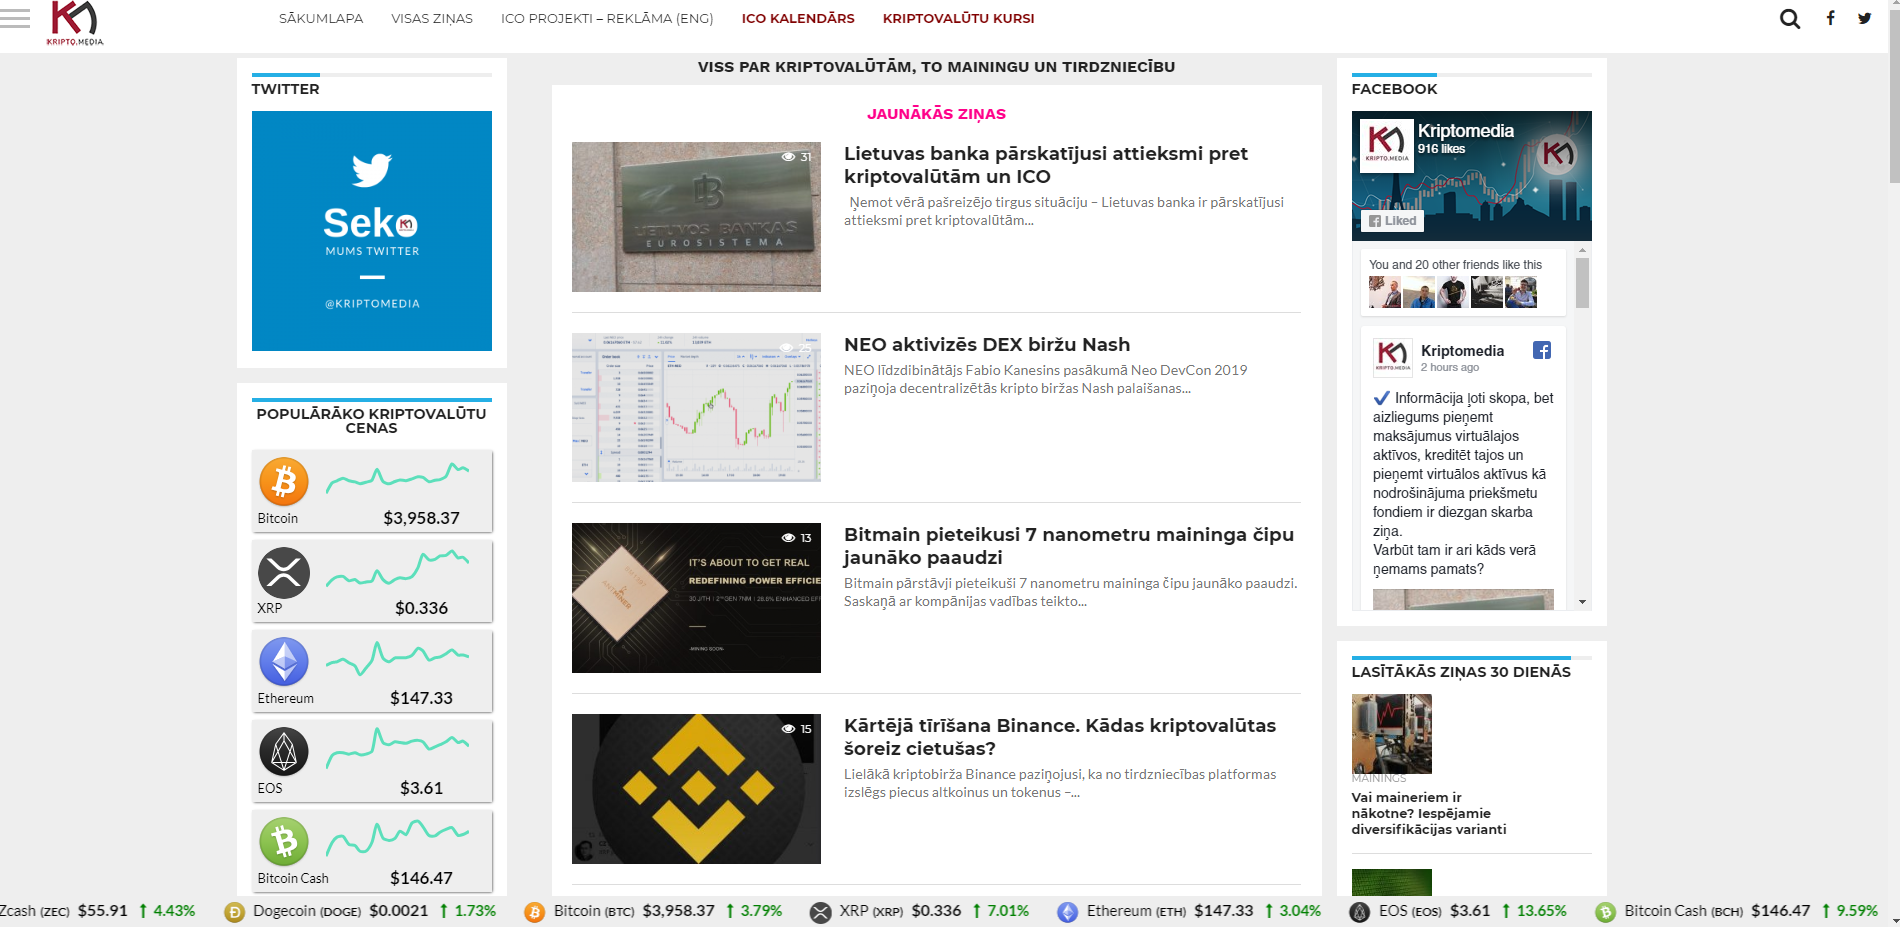
Task: Follow the @KRIPTOMEDIA handle link
Action: click(371, 302)
